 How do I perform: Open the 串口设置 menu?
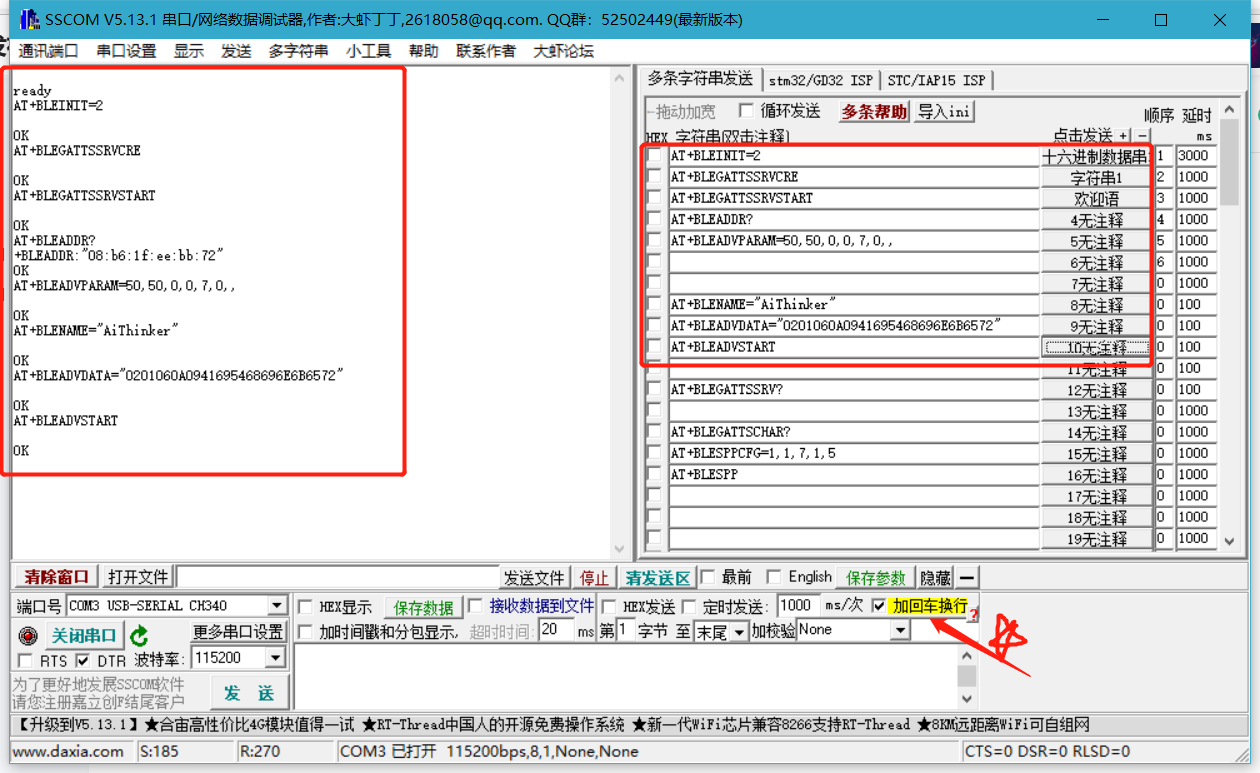point(126,51)
